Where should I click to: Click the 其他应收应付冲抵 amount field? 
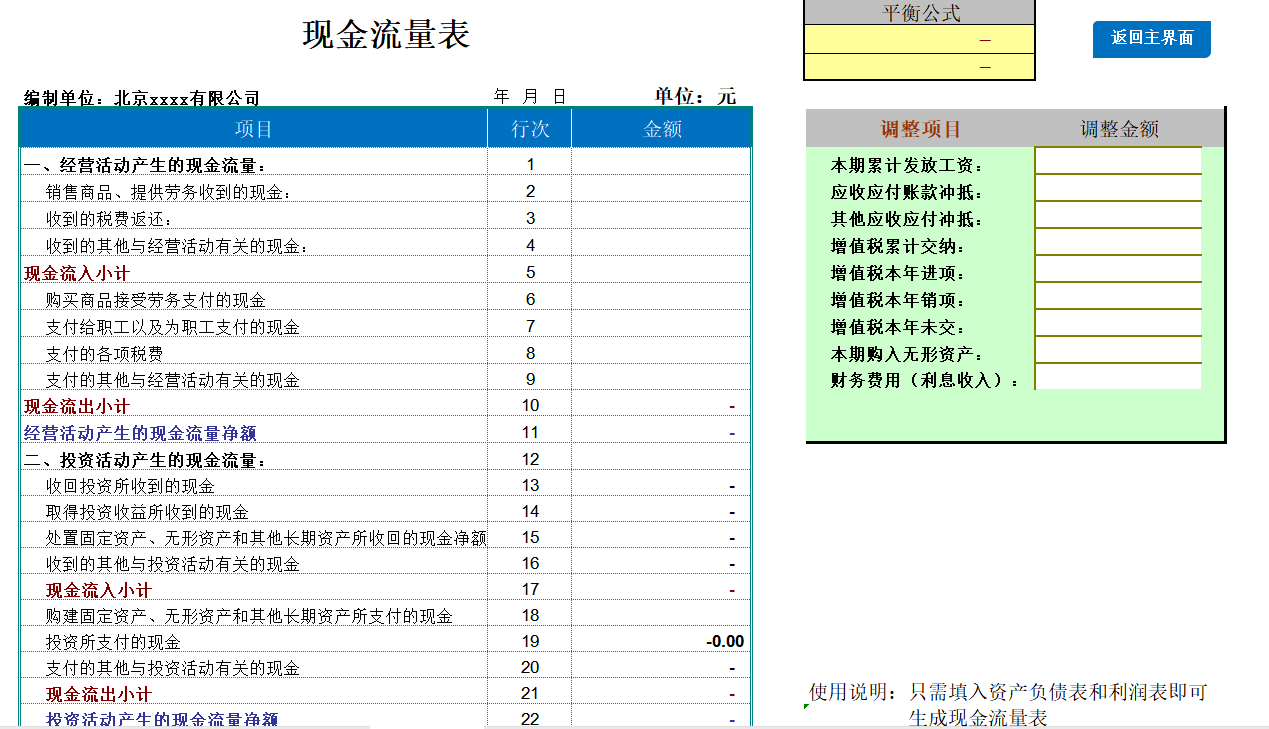pyautogui.click(x=1117, y=214)
